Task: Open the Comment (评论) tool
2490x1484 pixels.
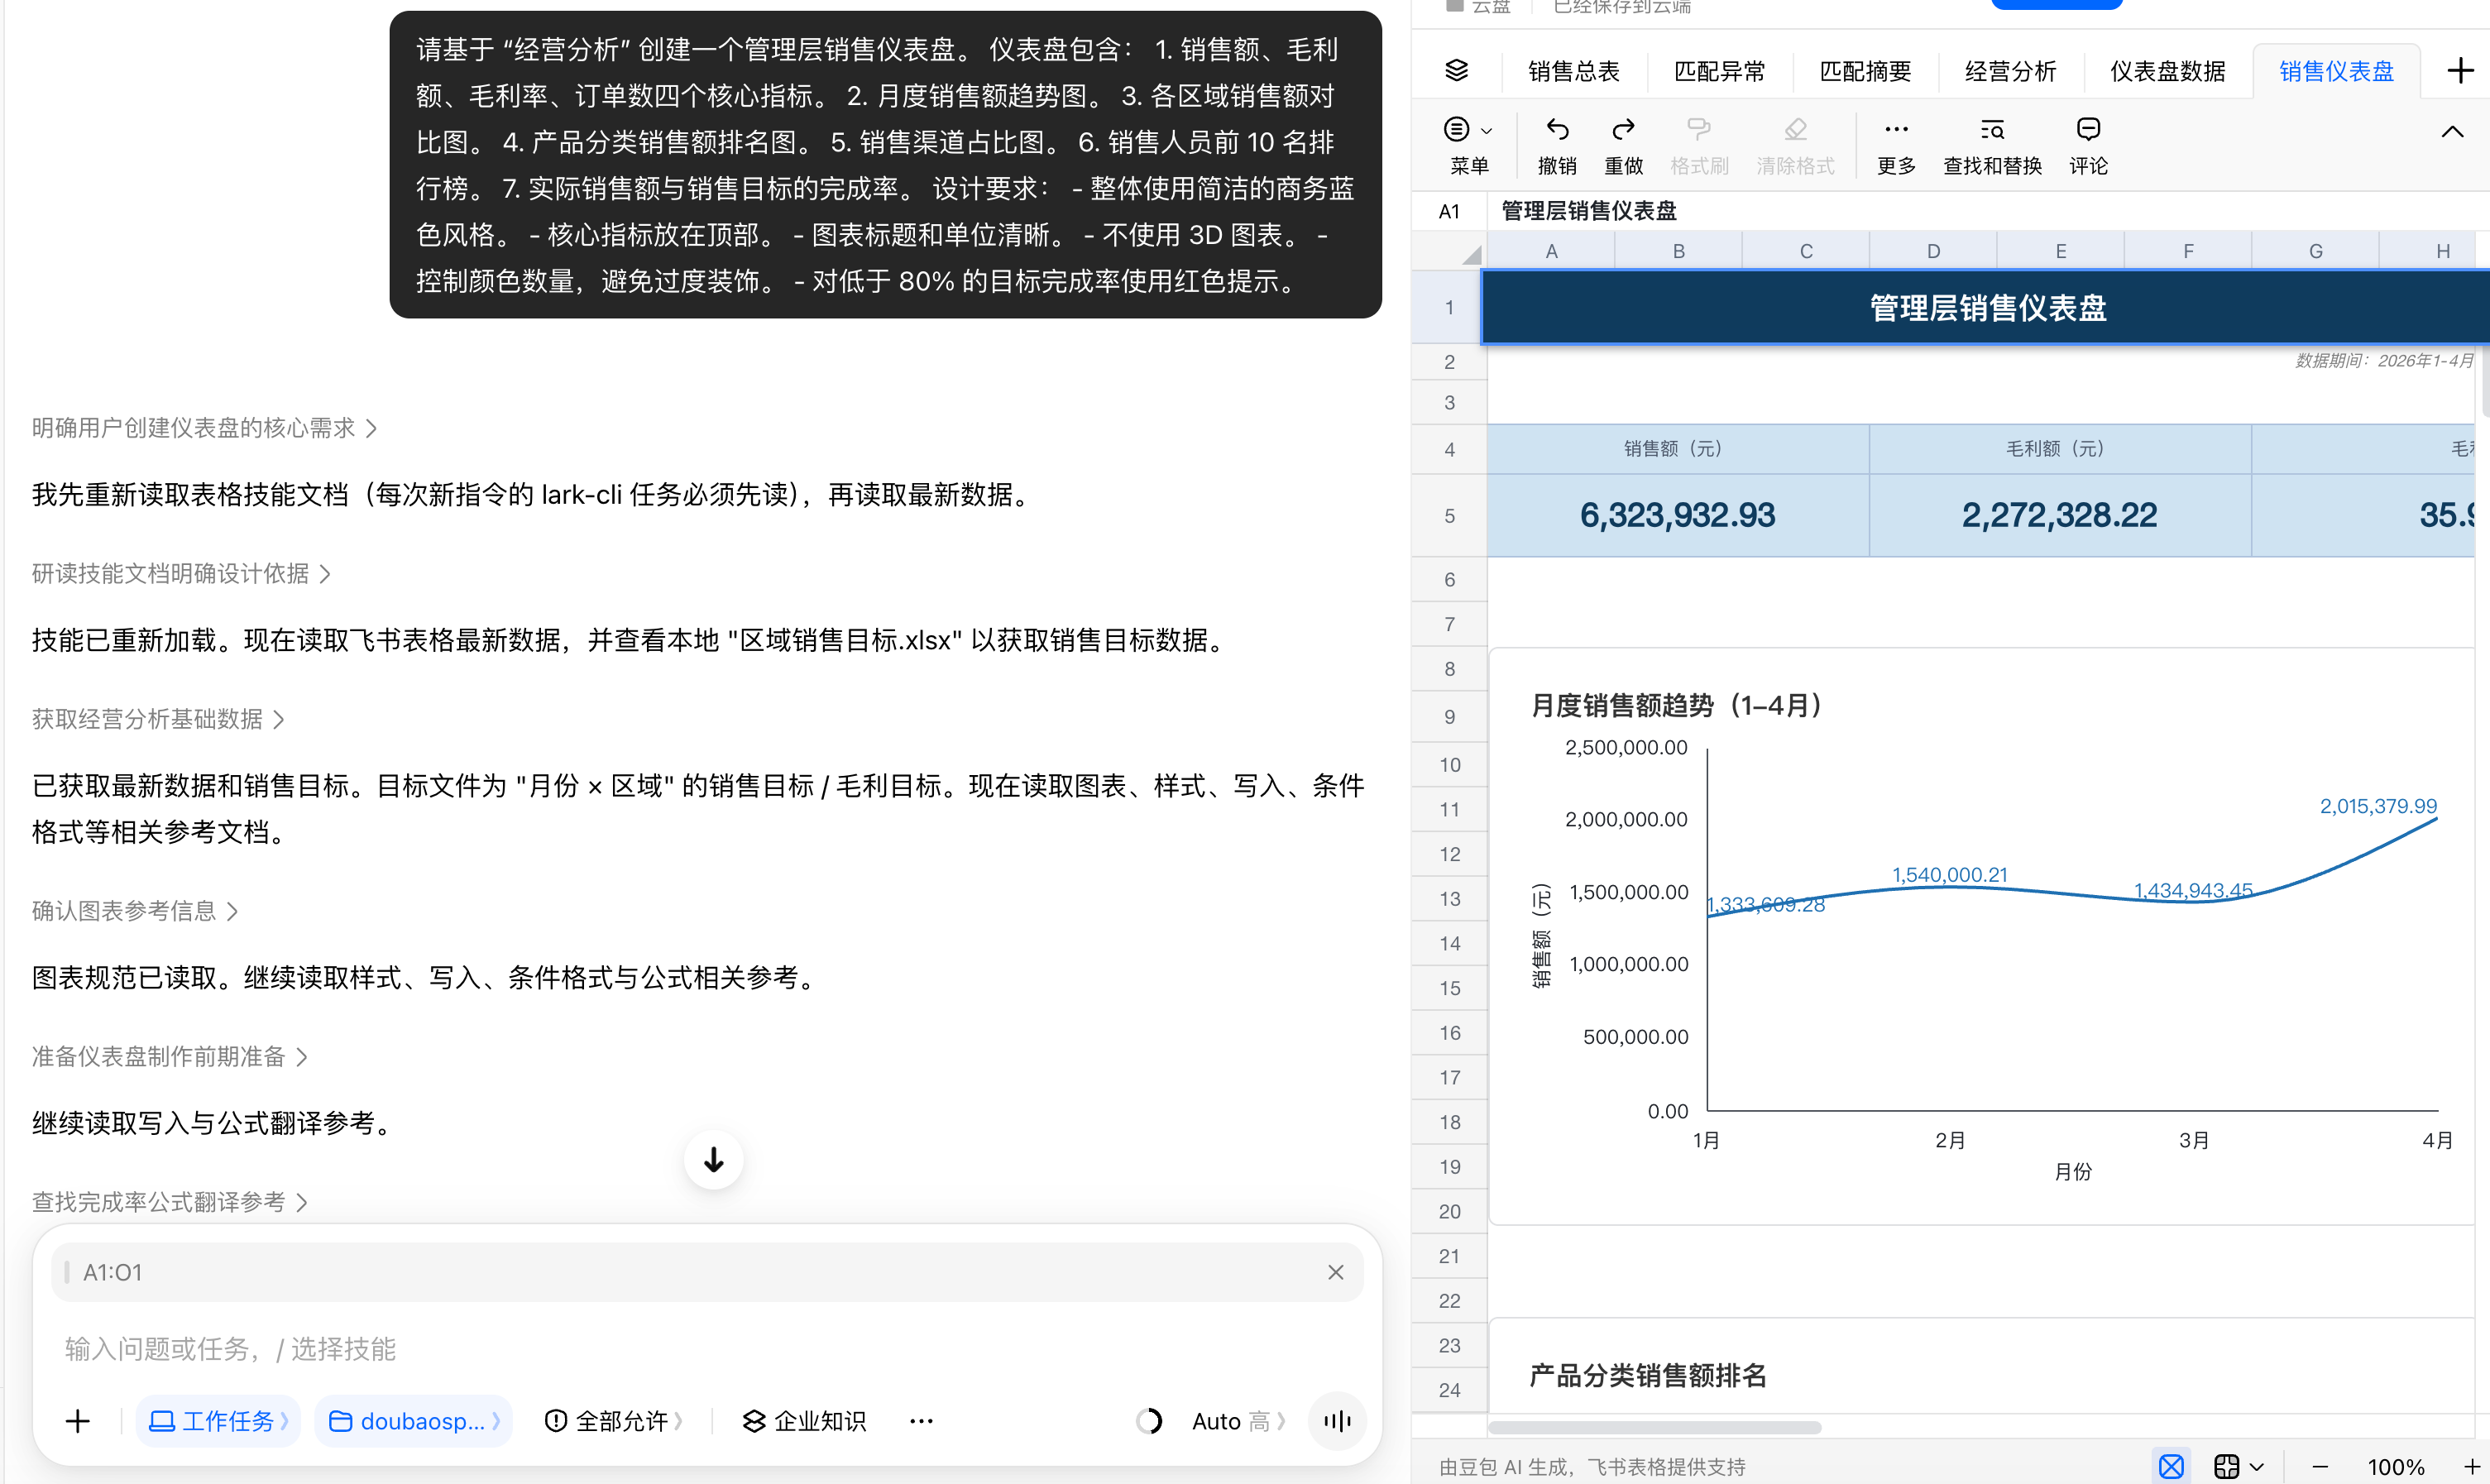Action: [x=2088, y=146]
